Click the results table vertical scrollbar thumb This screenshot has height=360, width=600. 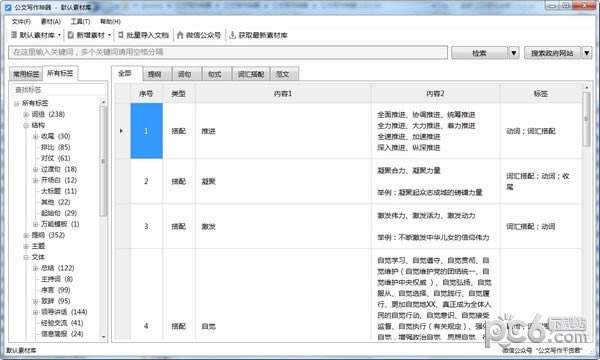(586, 119)
